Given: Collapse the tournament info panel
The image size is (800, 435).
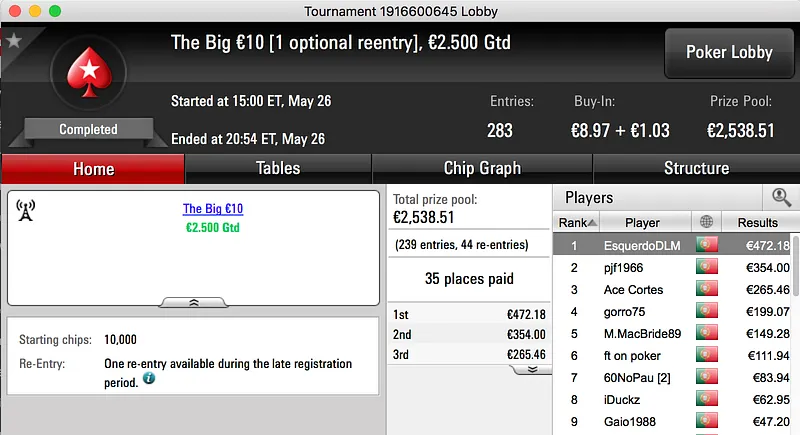Looking at the screenshot, I should pyautogui.click(x=193, y=301).
